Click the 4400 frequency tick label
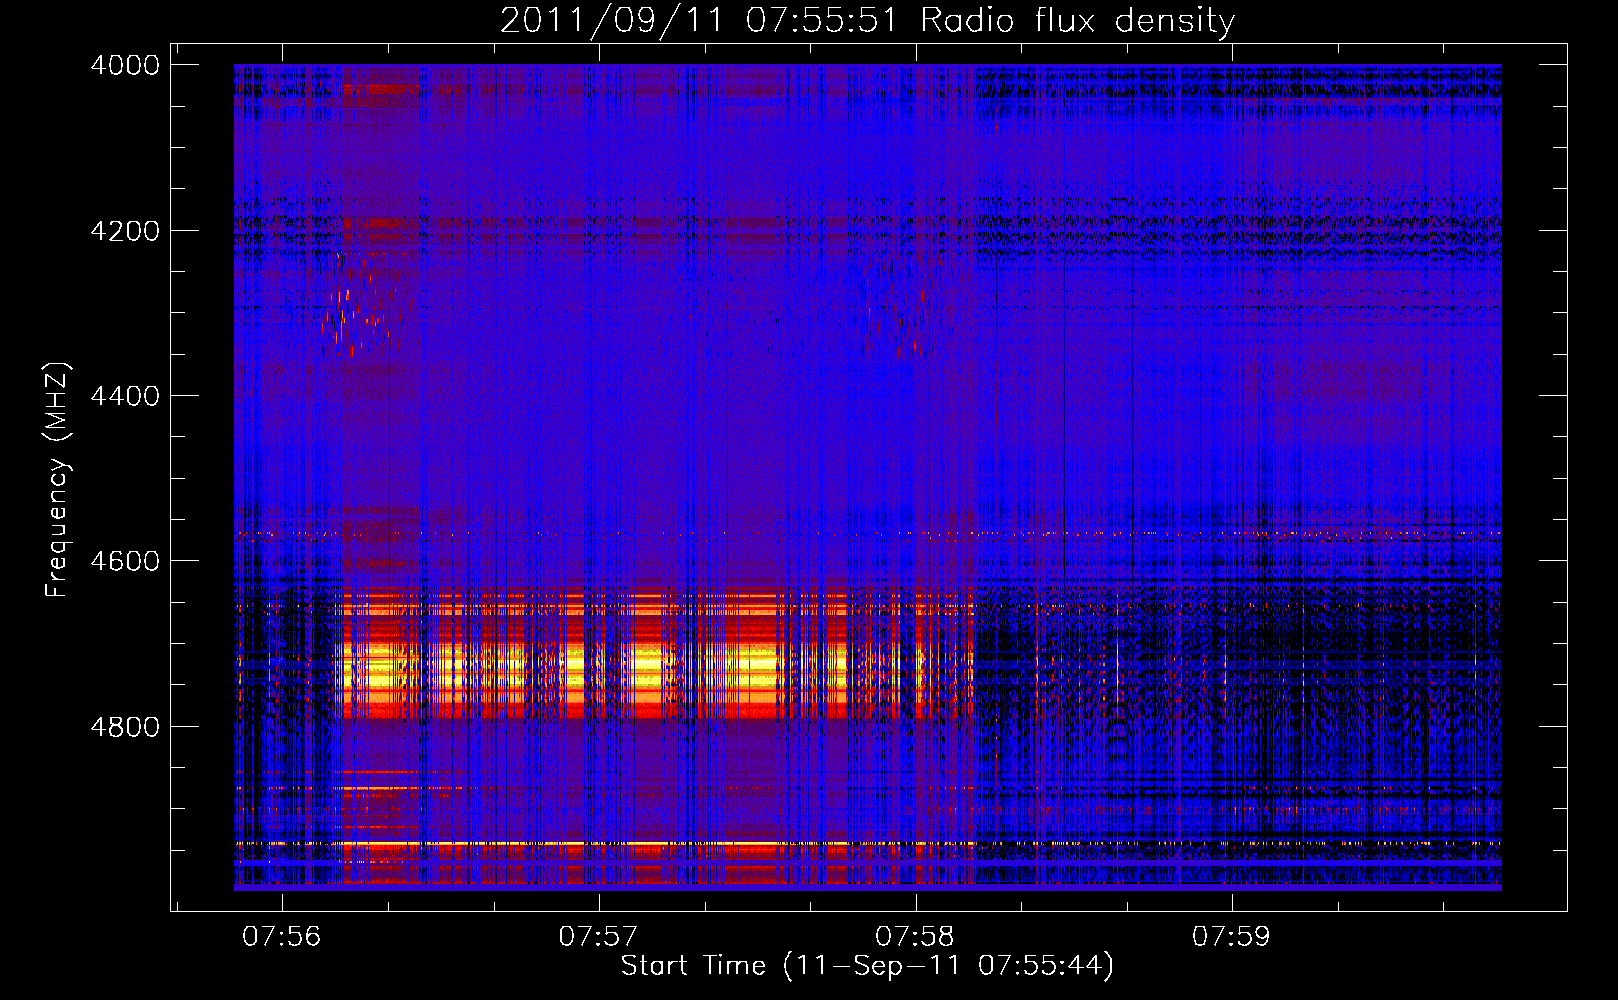1618x1000 pixels. 124,396
